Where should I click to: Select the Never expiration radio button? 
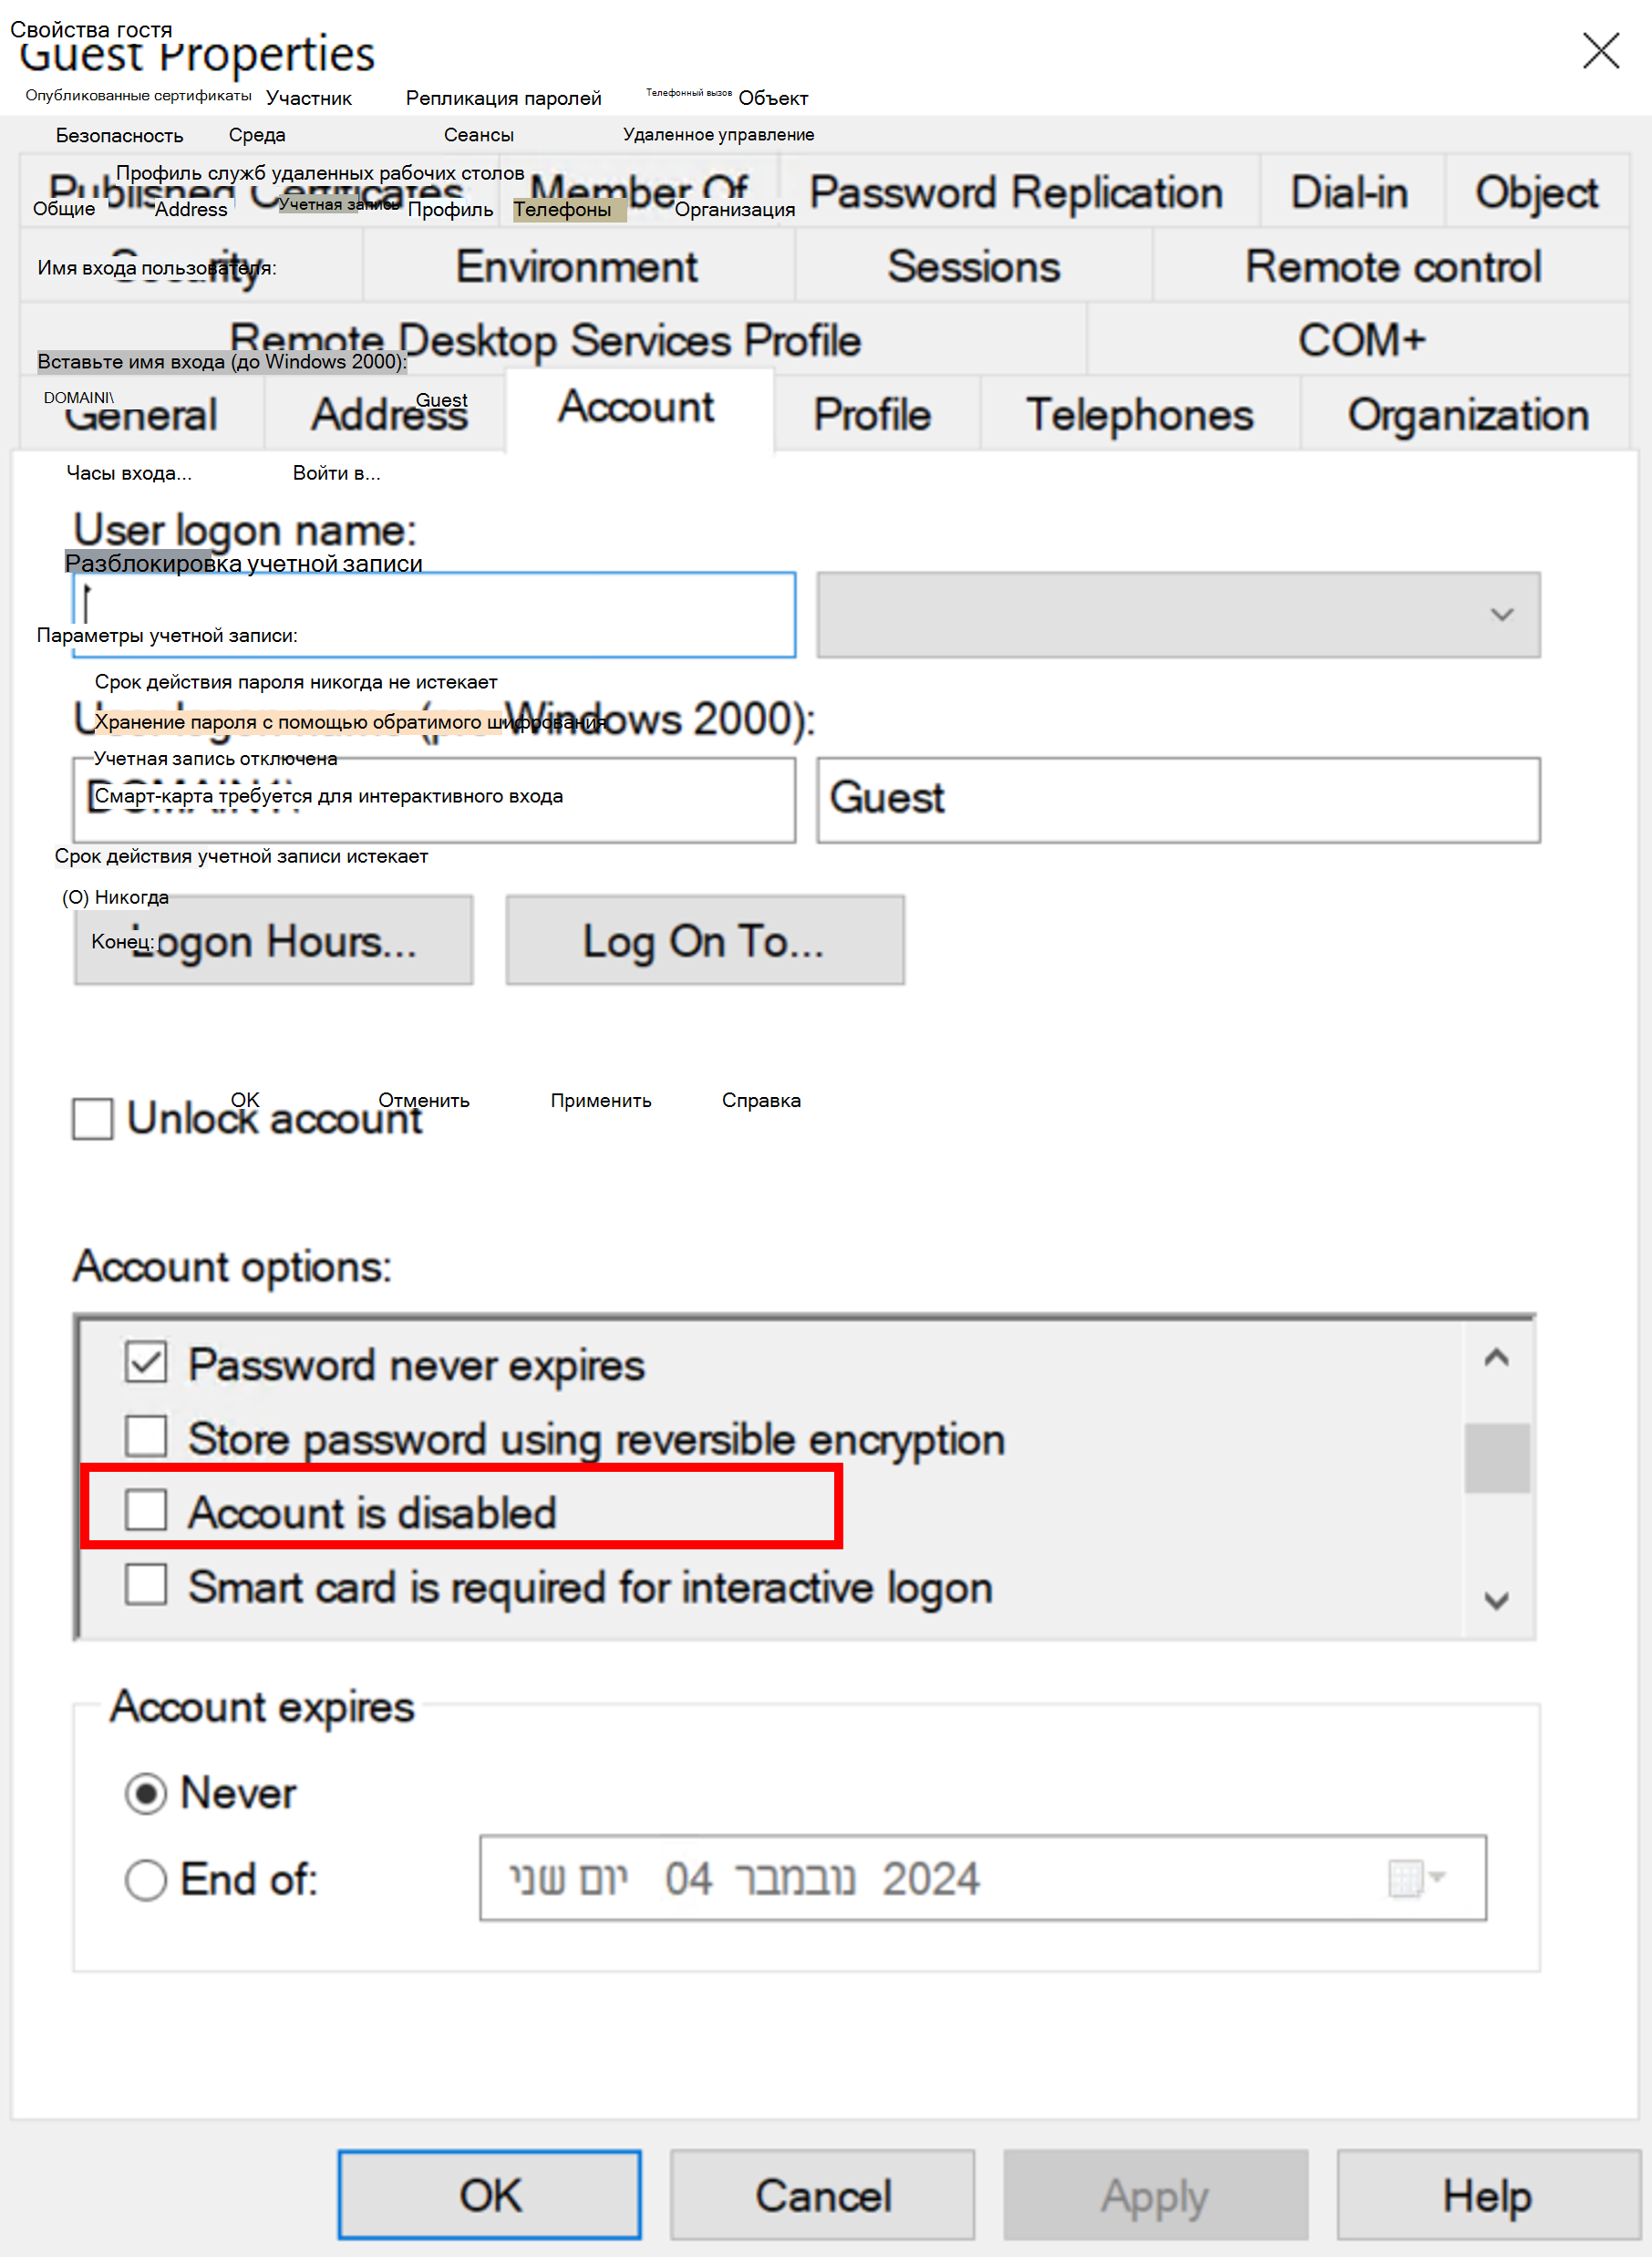(146, 1794)
